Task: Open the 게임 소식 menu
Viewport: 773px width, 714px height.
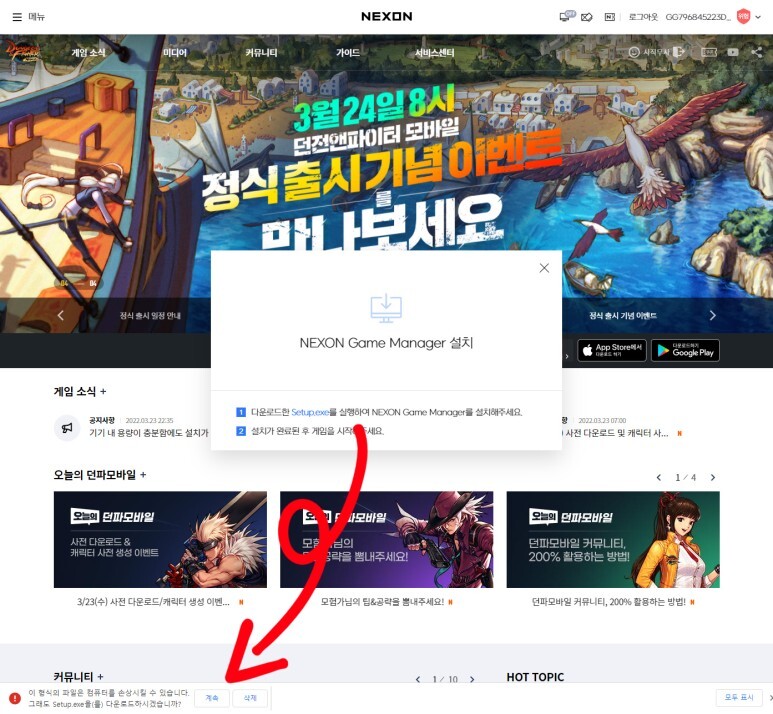Action: tap(88, 52)
